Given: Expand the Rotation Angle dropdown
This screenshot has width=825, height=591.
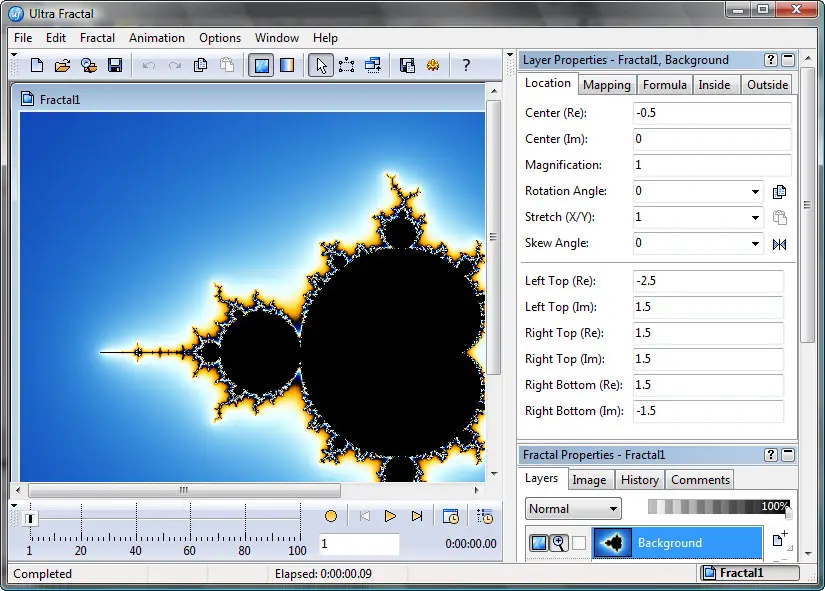Looking at the screenshot, I should click(754, 191).
